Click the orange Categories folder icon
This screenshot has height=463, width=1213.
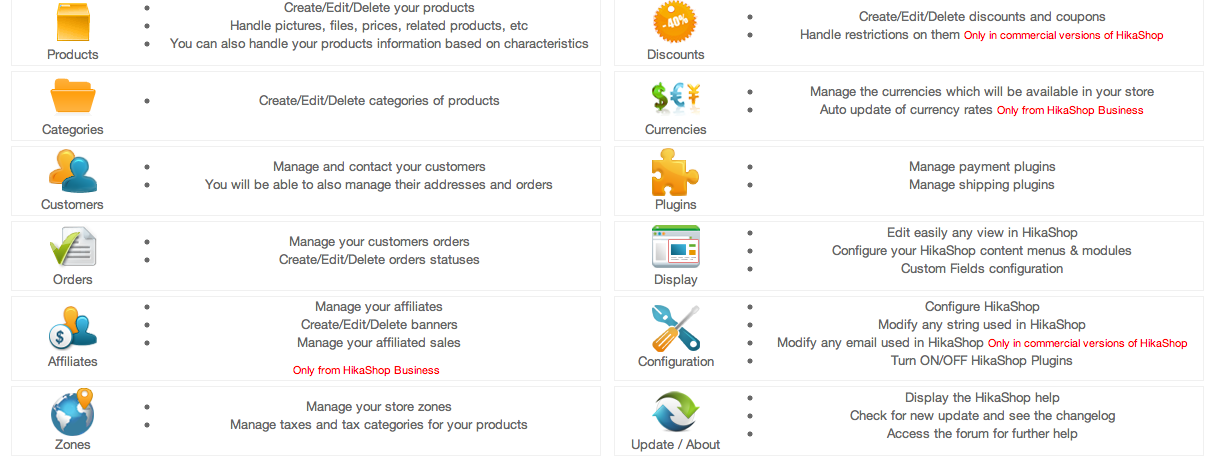[72, 96]
